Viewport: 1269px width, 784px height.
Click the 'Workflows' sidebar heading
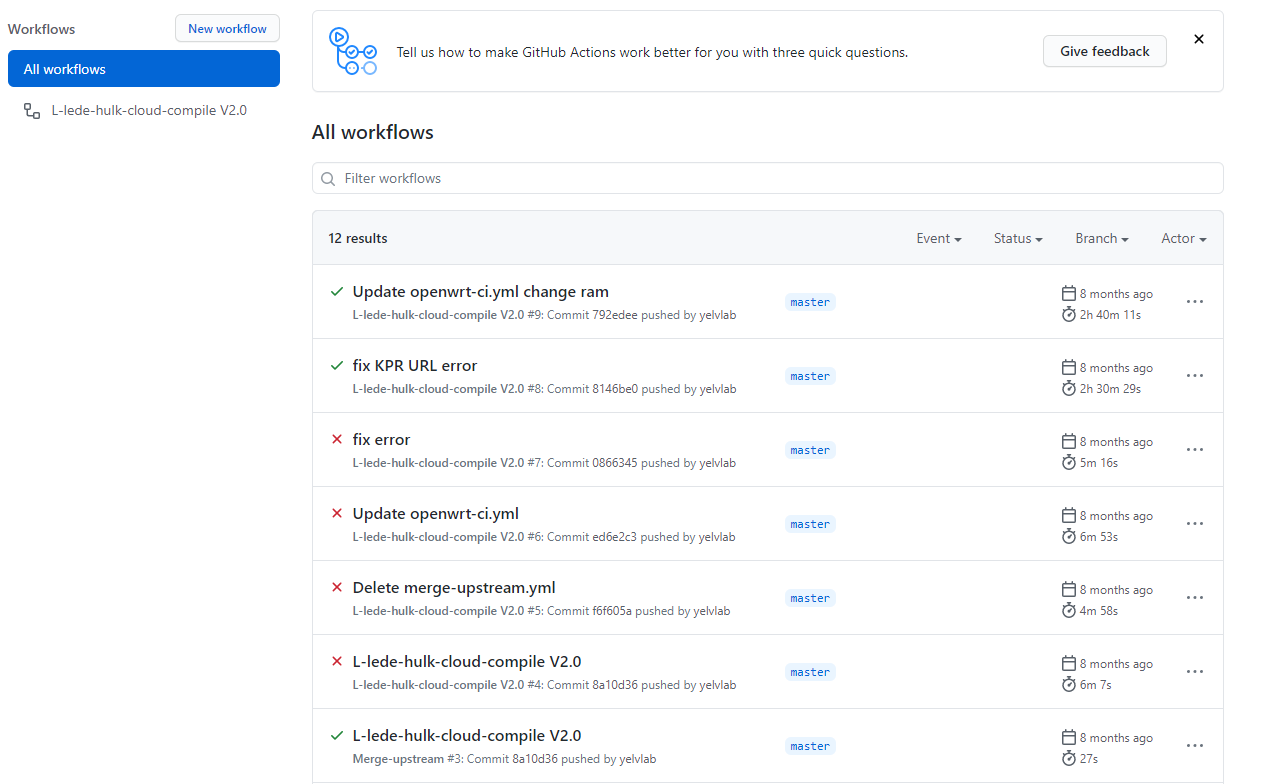pos(42,29)
